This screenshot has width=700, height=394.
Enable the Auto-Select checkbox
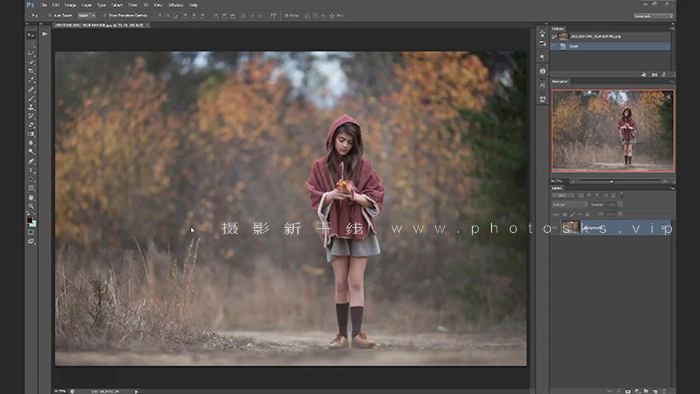tap(50, 16)
